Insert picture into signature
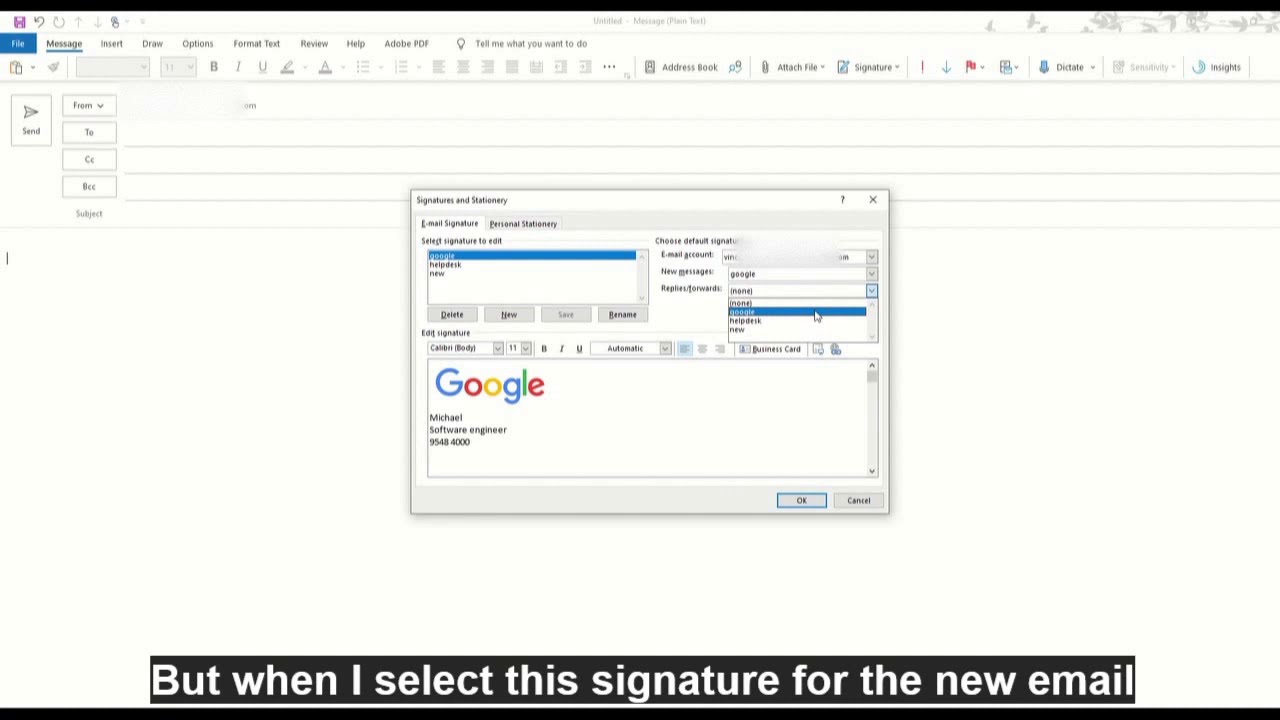Viewport: 1280px width, 720px height. pos(818,349)
